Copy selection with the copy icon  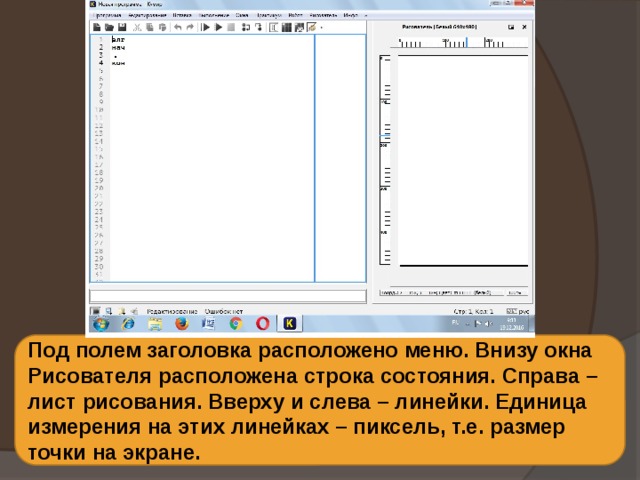150,27
